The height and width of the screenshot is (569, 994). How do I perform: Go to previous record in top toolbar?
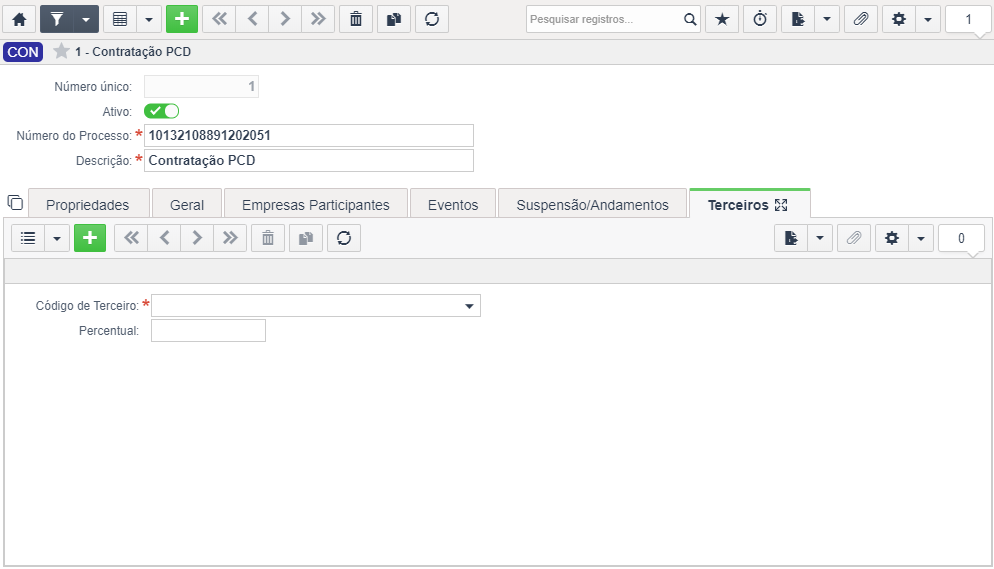click(252, 19)
